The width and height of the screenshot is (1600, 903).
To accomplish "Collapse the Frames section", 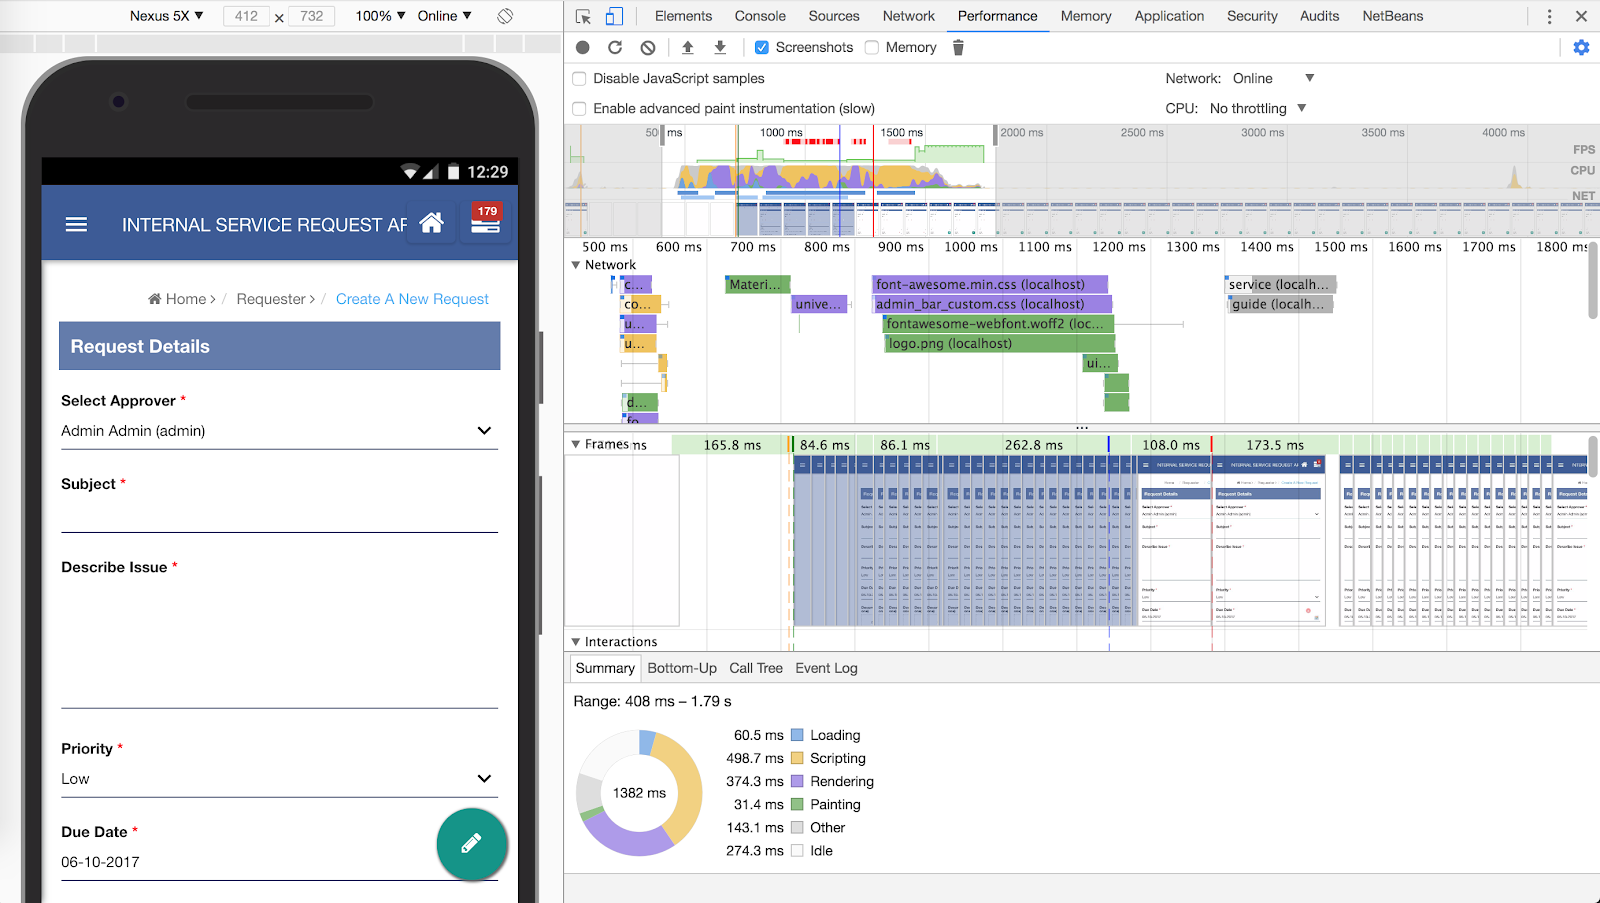I will click(576, 444).
